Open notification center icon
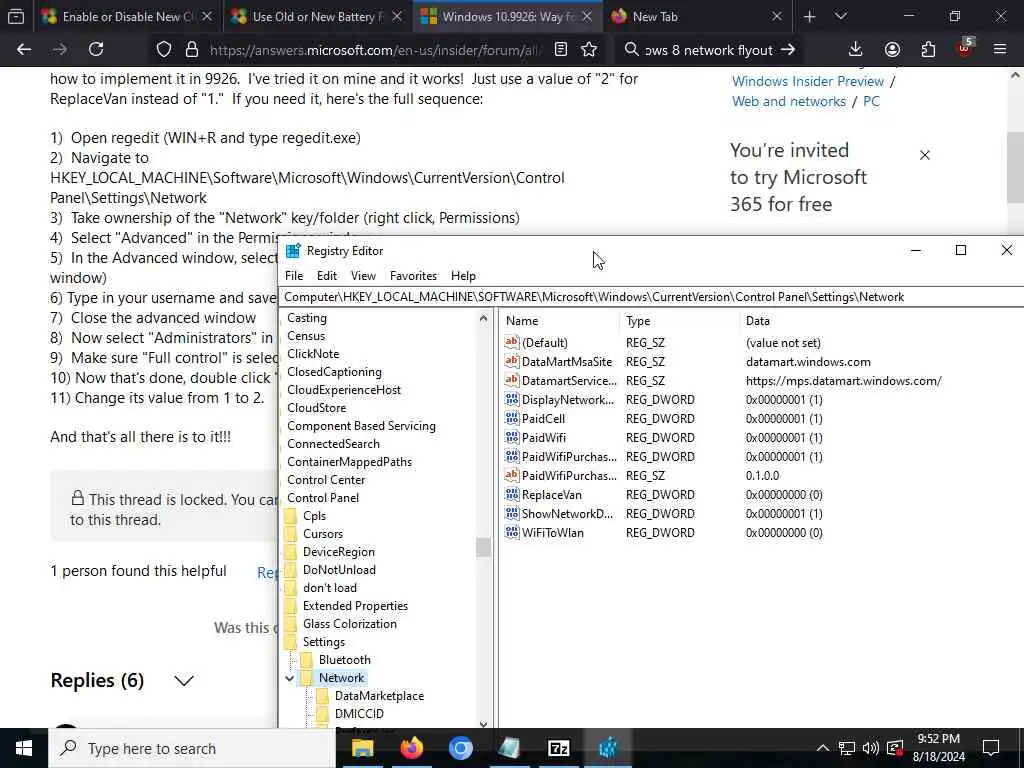1024x768 pixels. click(991, 748)
